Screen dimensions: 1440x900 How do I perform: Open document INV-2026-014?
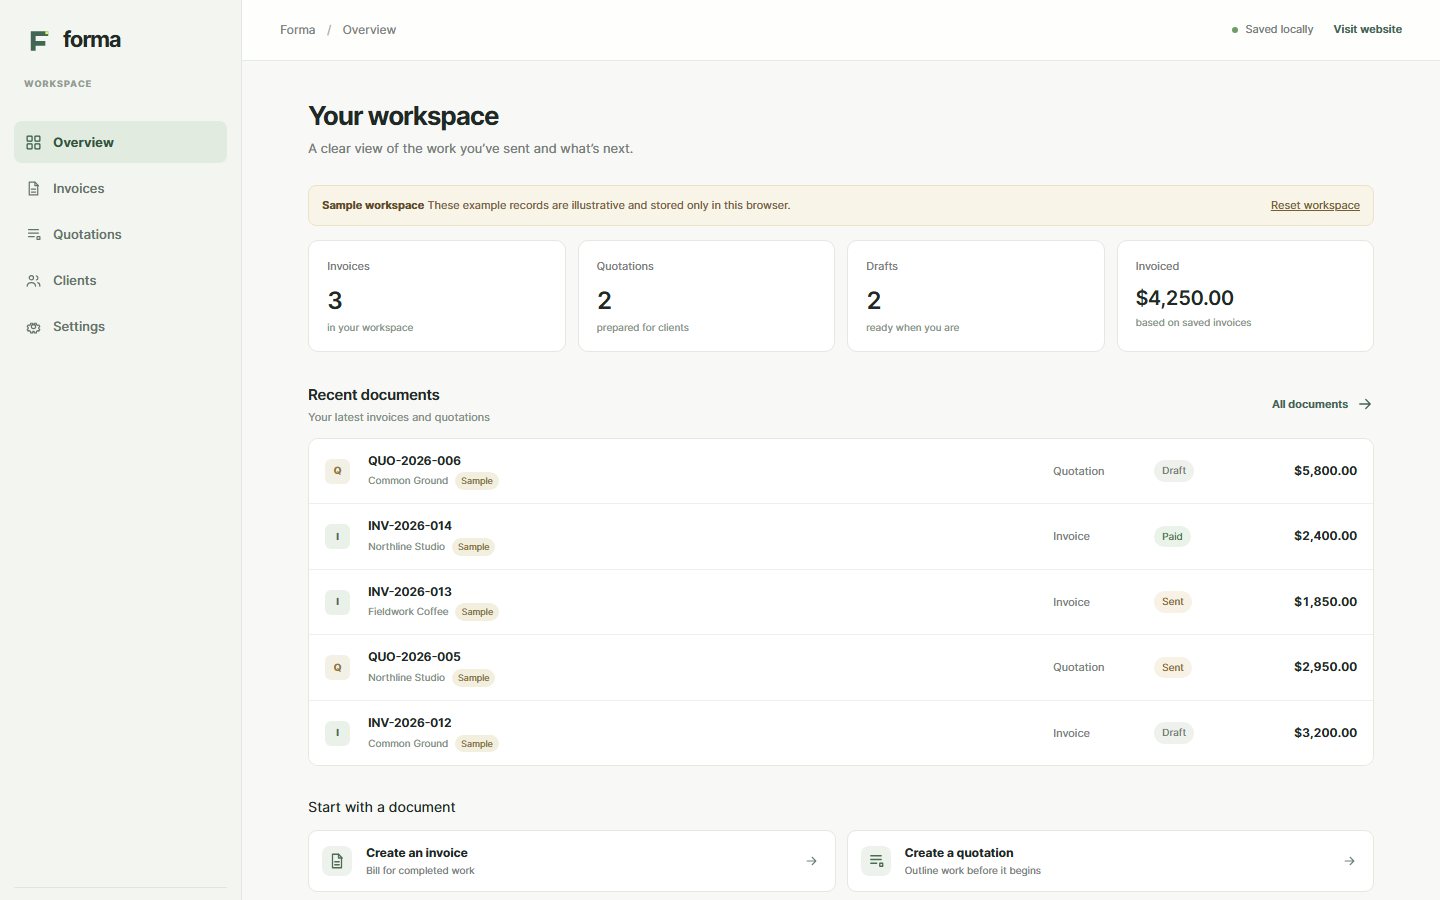[x=841, y=537]
